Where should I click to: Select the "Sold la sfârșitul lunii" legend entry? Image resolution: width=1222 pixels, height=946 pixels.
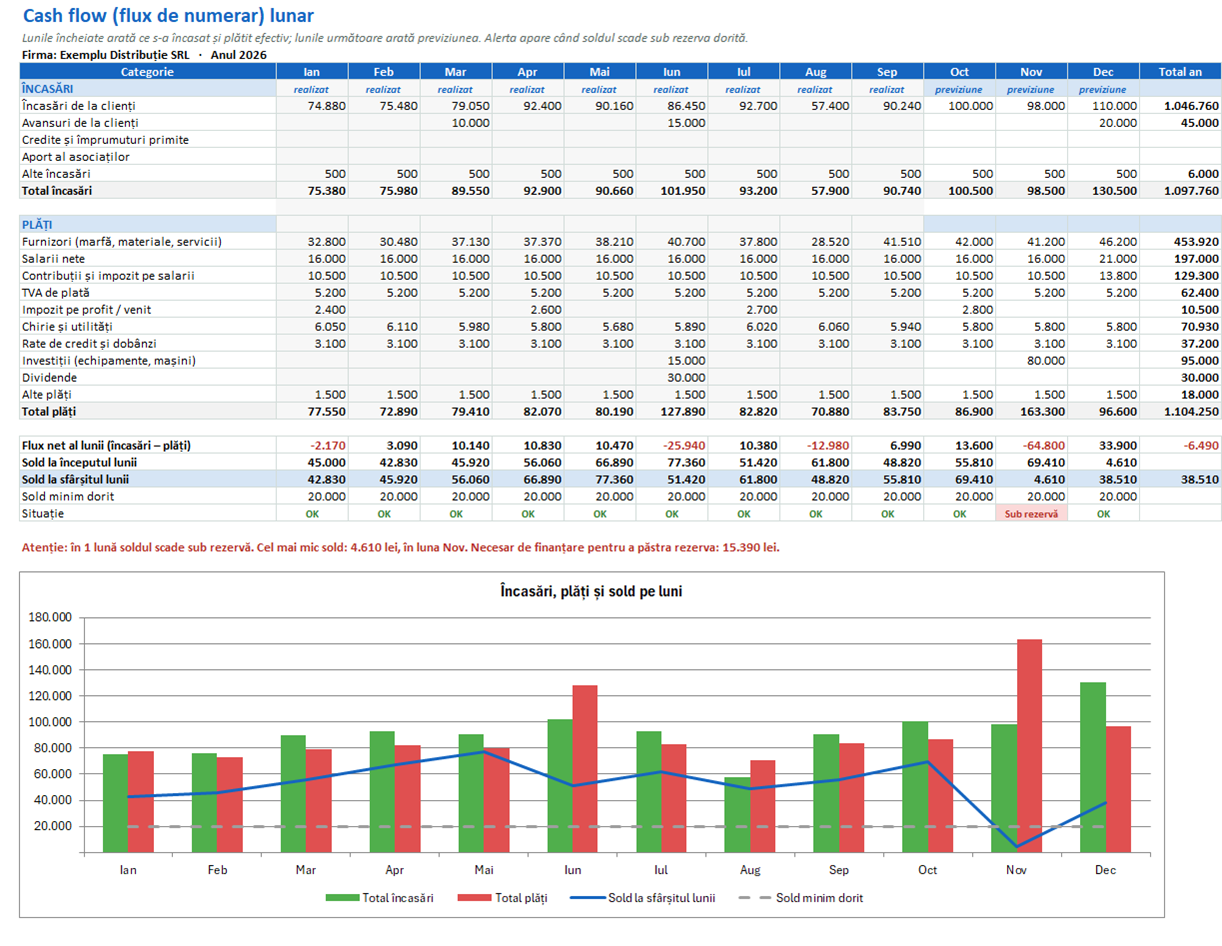[643, 897]
